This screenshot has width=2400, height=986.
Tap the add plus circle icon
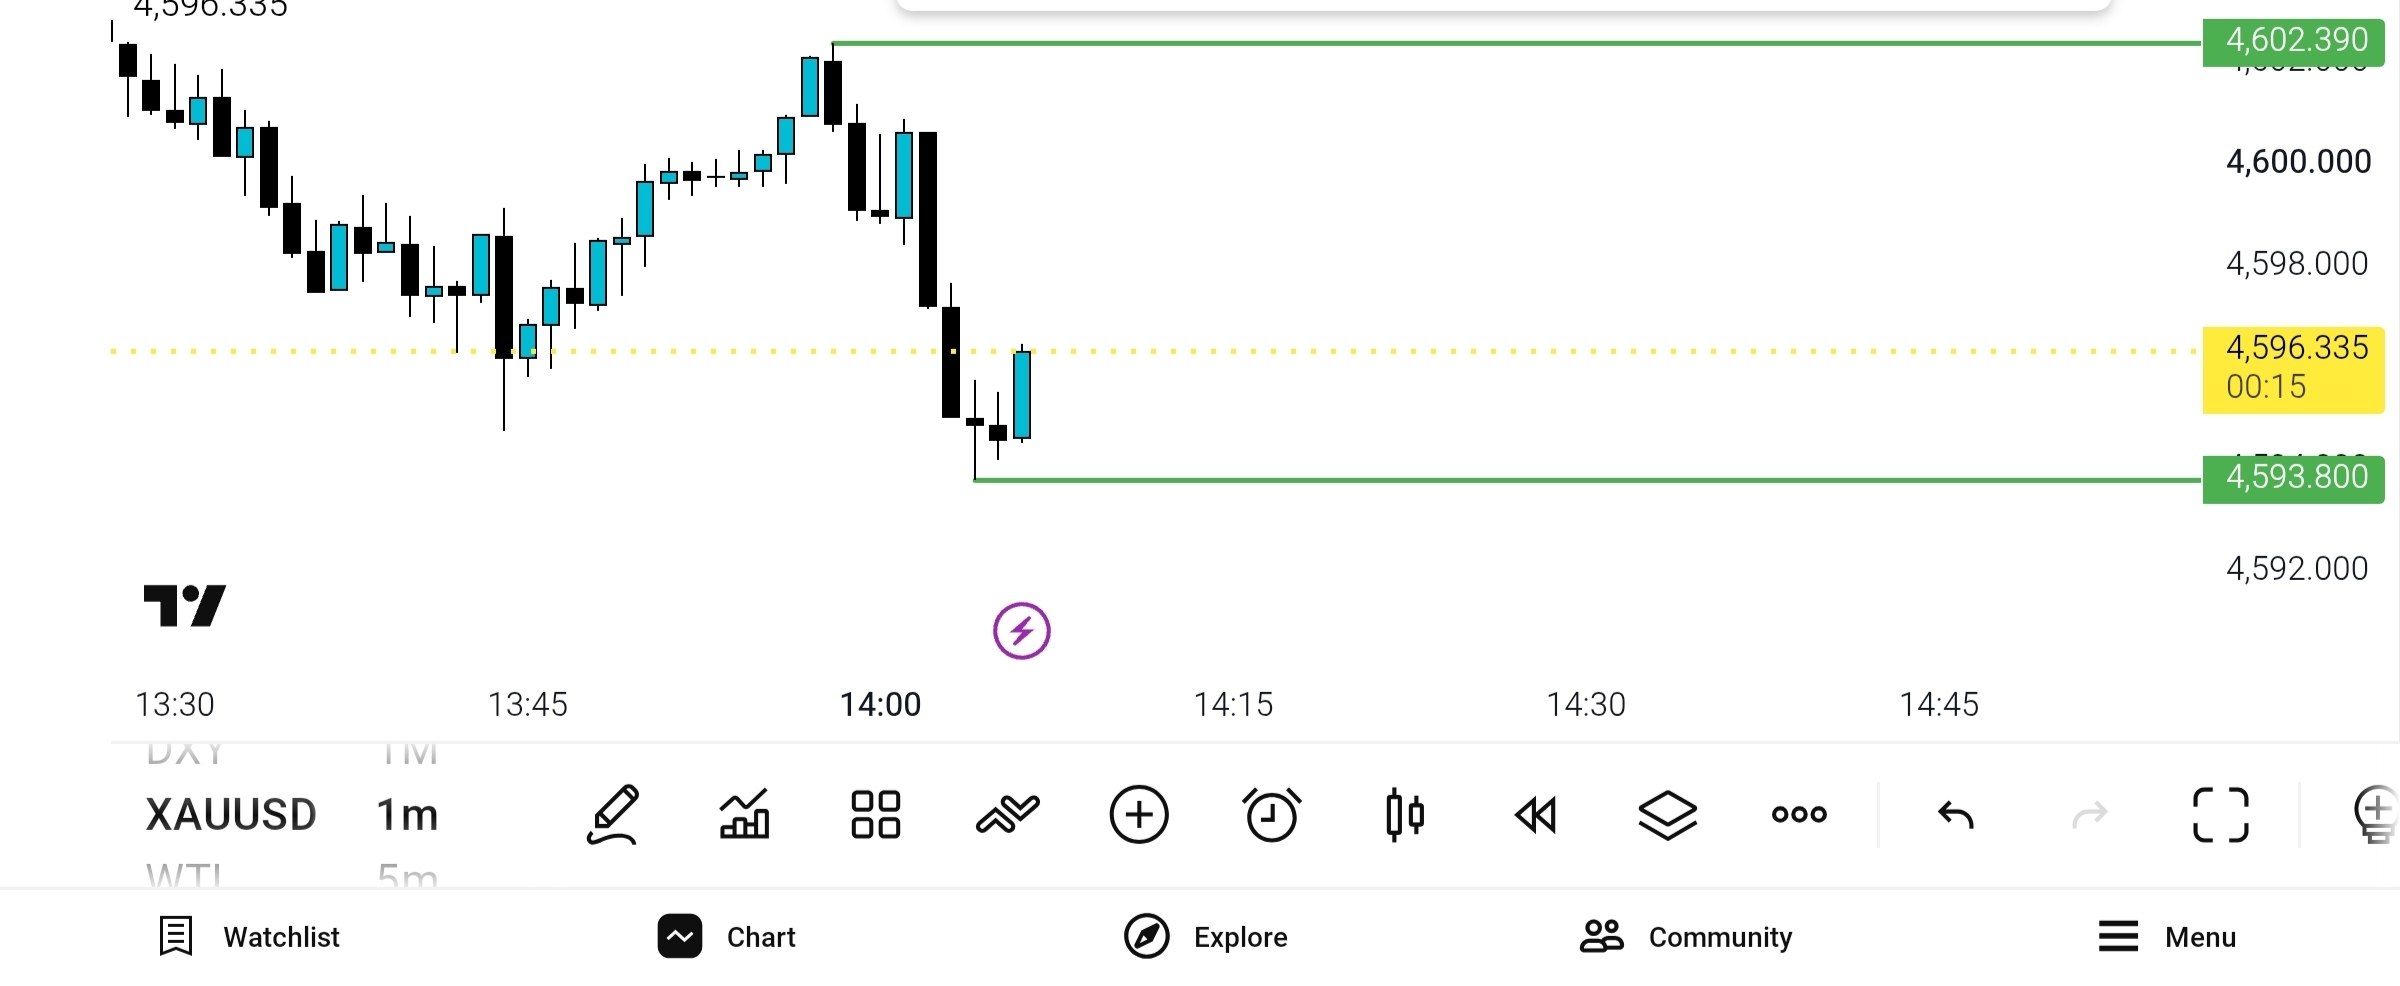point(1139,815)
